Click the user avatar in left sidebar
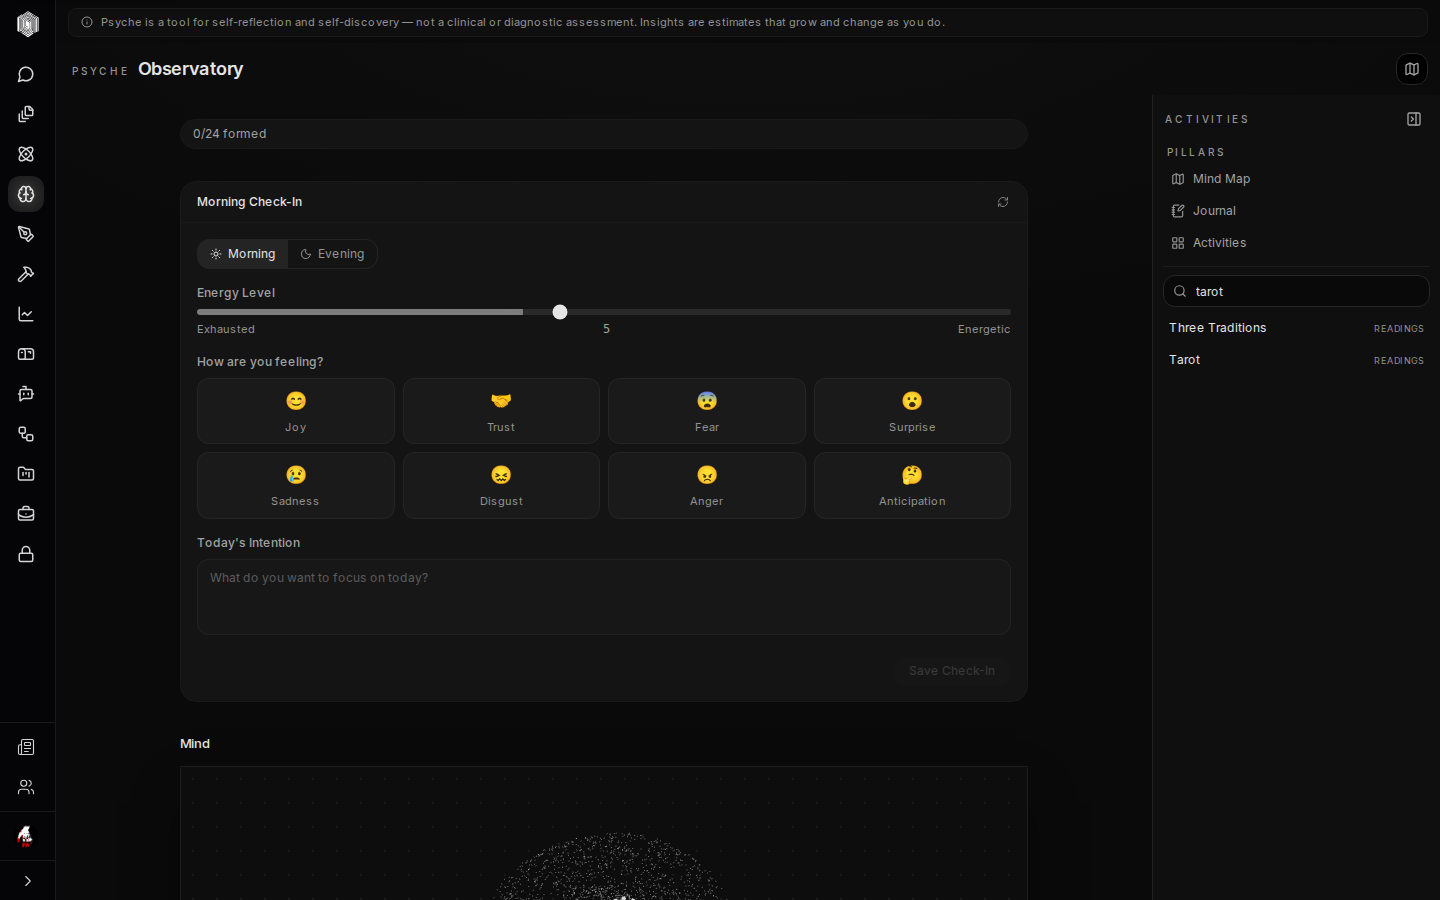 [26, 836]
